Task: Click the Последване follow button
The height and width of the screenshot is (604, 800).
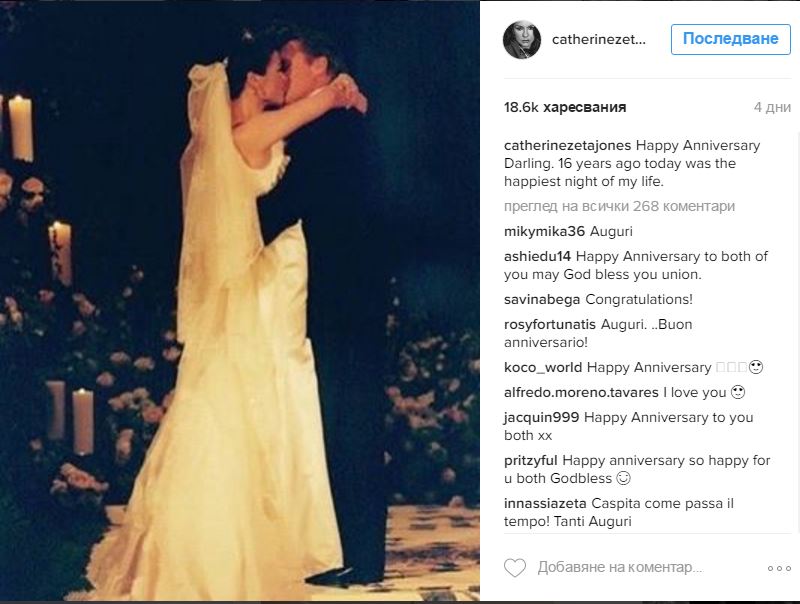Action: click(x=731, y=39)
